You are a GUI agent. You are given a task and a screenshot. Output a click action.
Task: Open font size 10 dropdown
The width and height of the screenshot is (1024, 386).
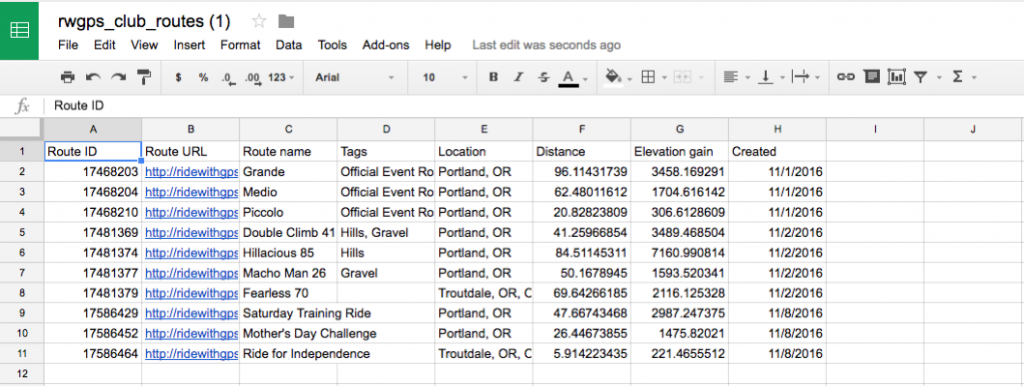click(445, 77)
